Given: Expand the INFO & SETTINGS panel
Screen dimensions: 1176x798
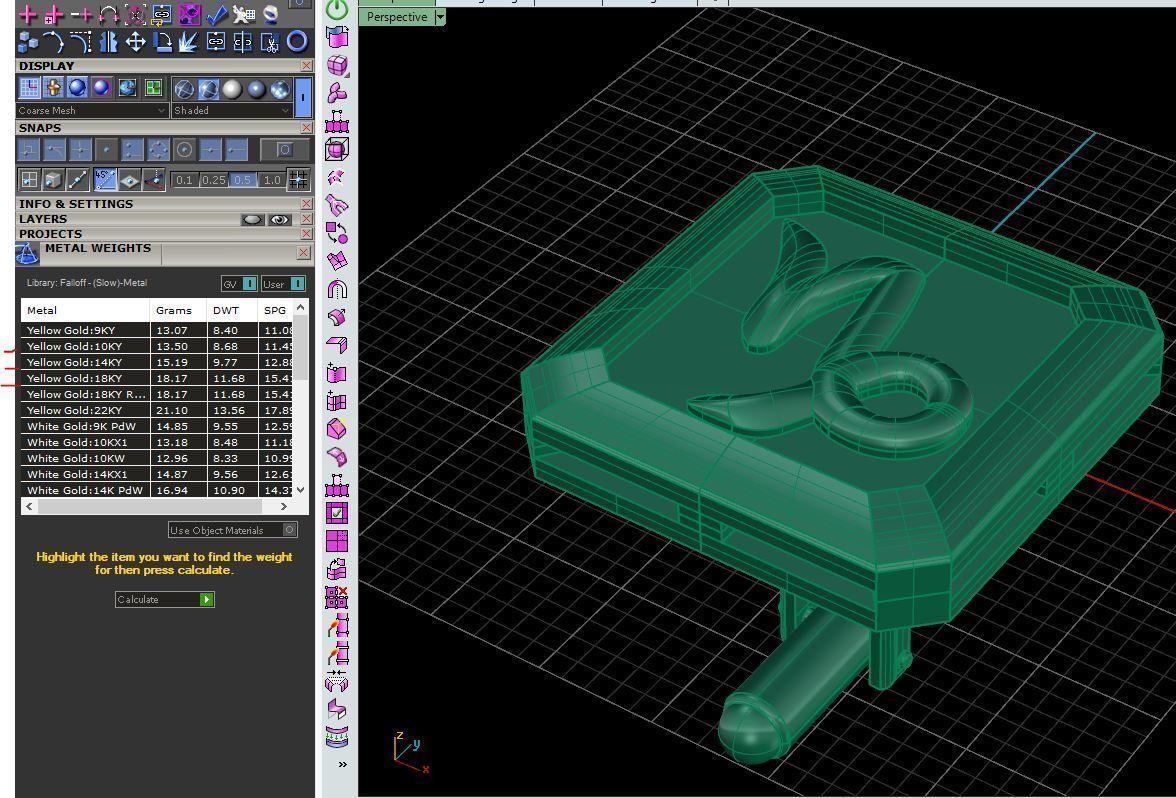Looking at the screenshot, I should (x=158, y=204).
